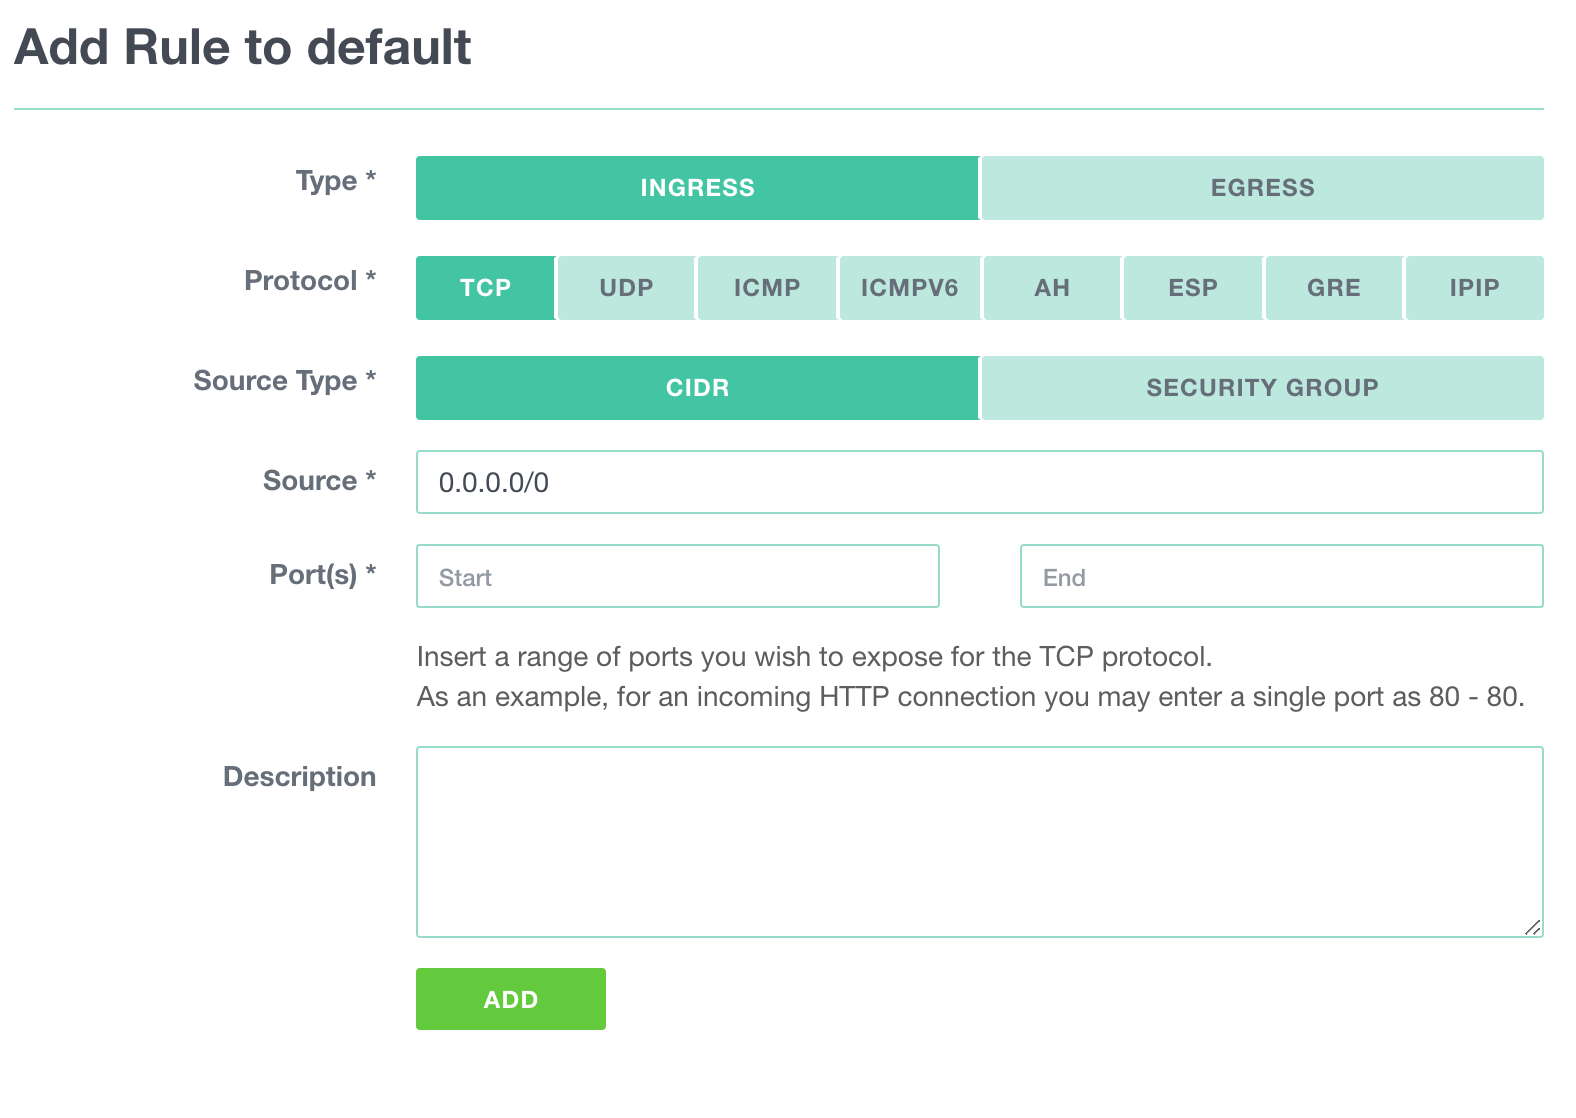This screenshot has width=1576, height=1118.
Task: Select the IPIP protocol
Action: [x=1474, y=288]
